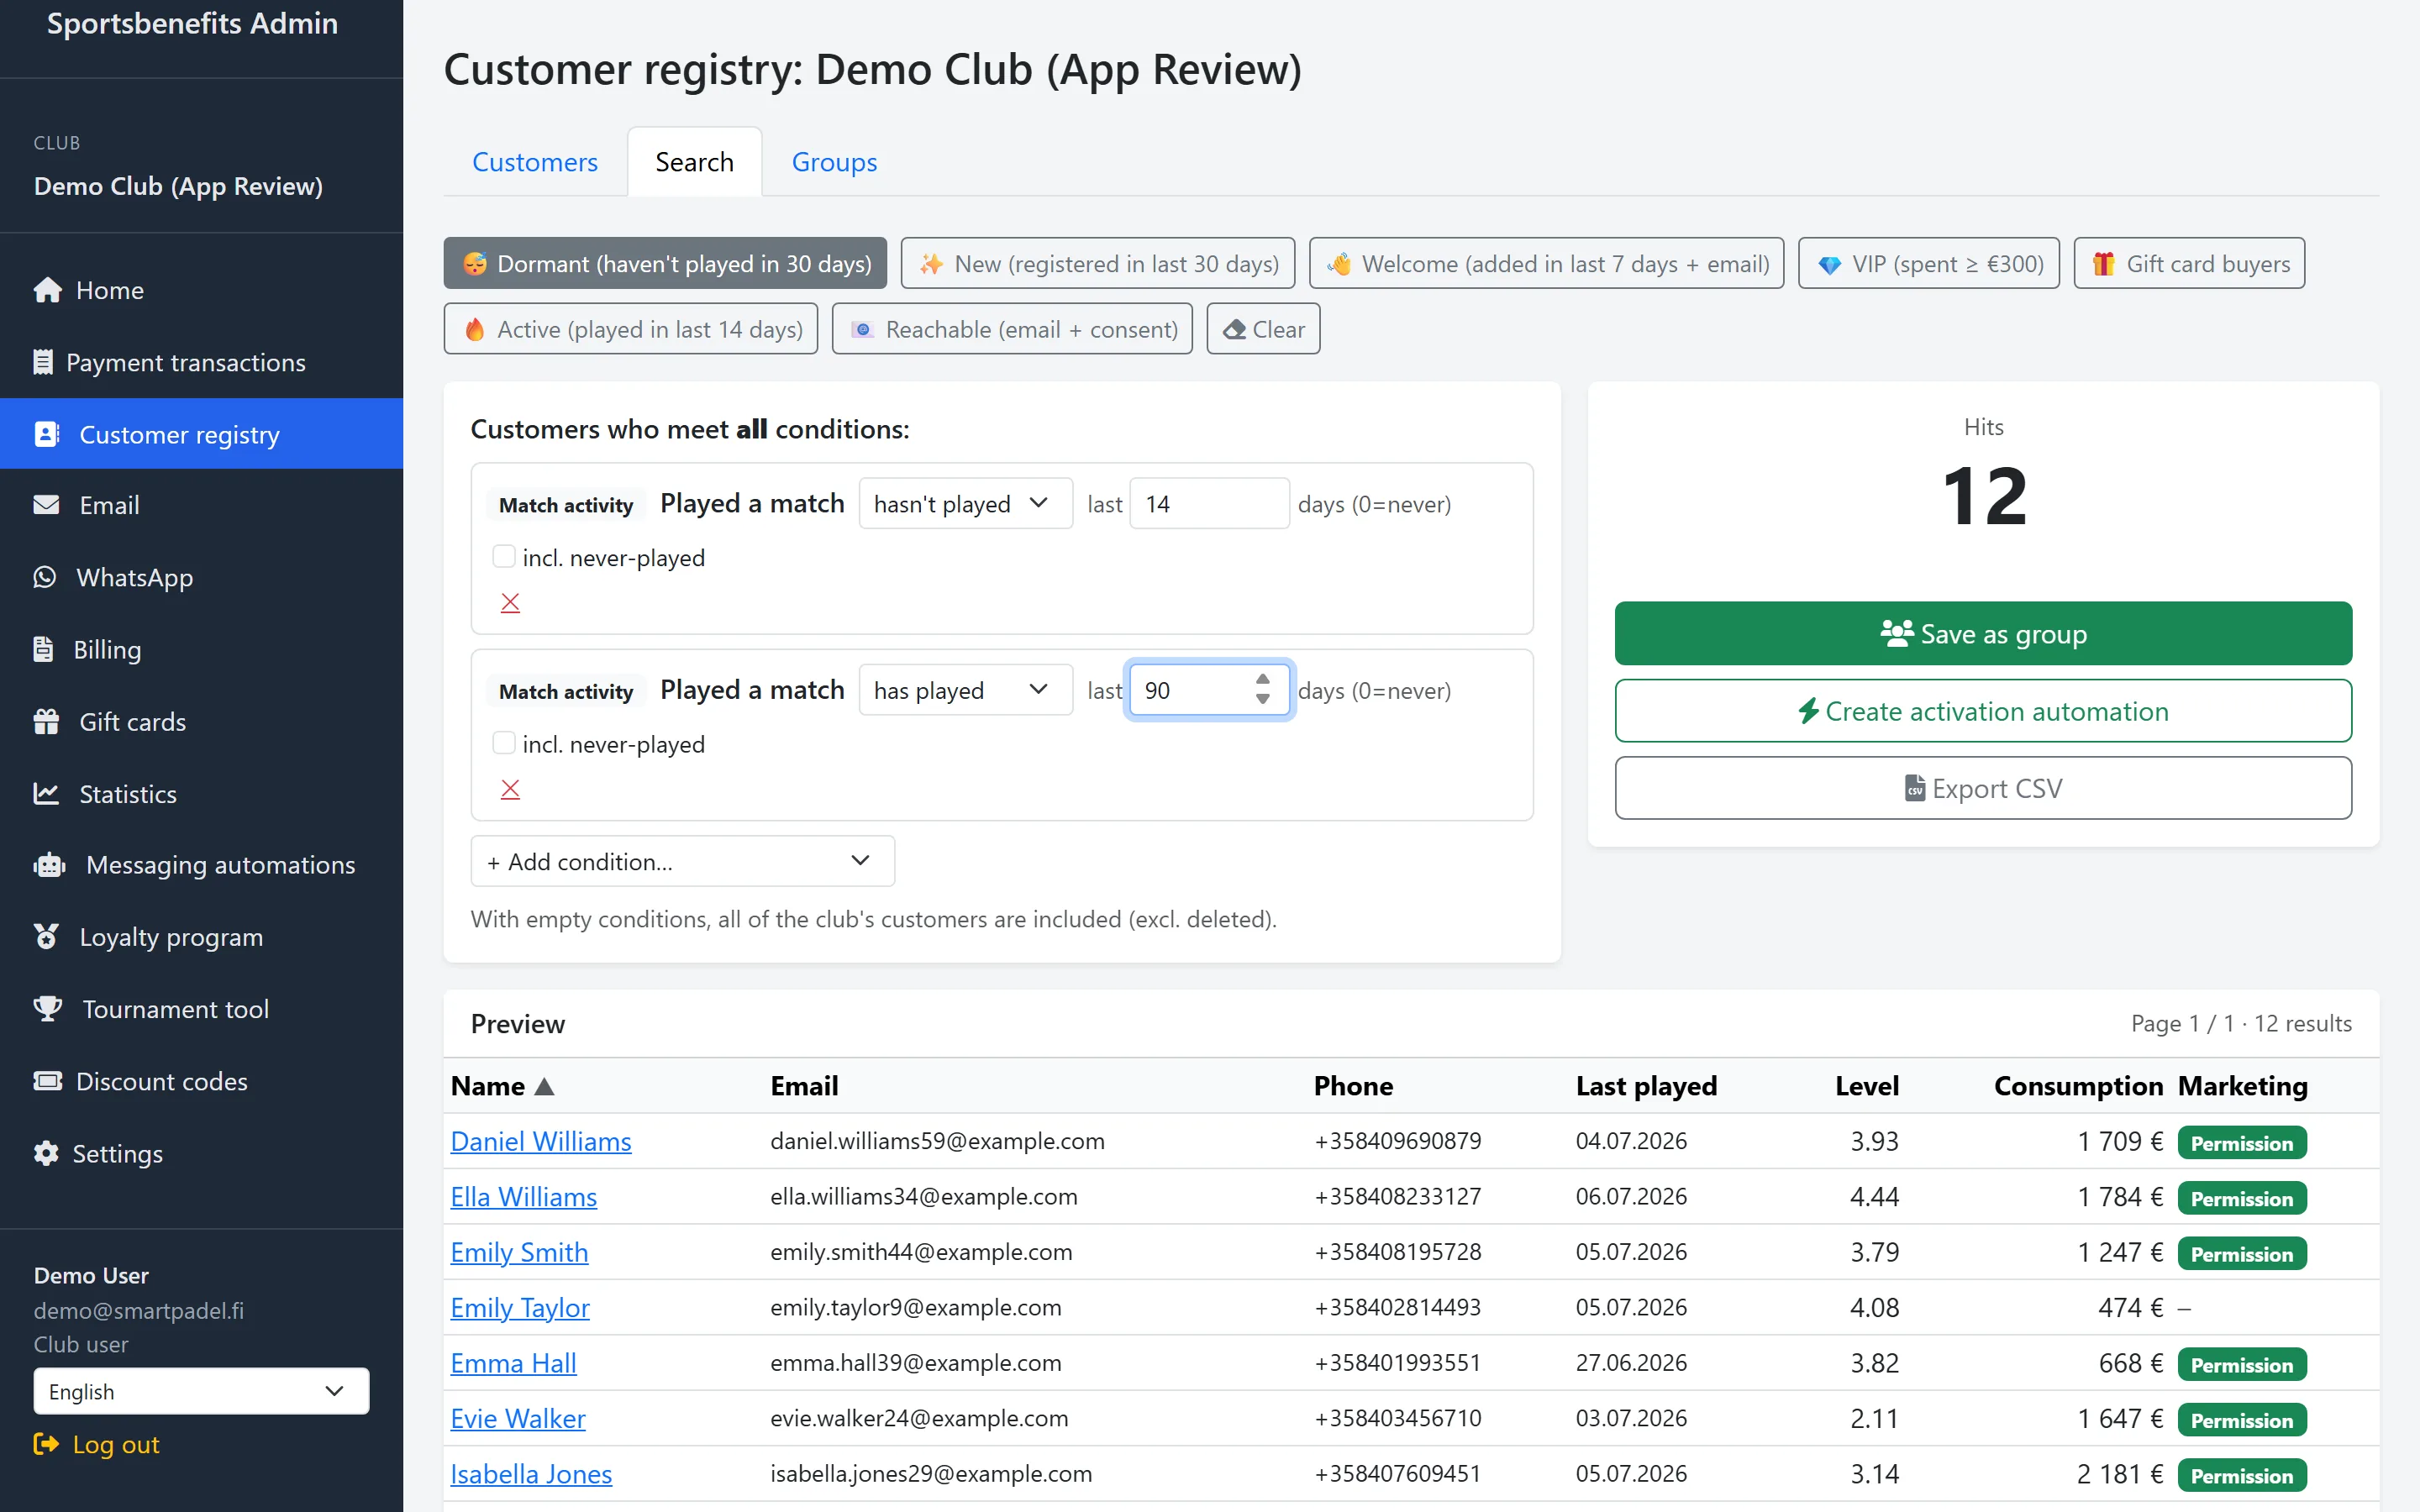Viewport: 2420px width, 1512px height.
Task: Remove the "hasn't played" condition with red X
Action: (x=510, y=602)
